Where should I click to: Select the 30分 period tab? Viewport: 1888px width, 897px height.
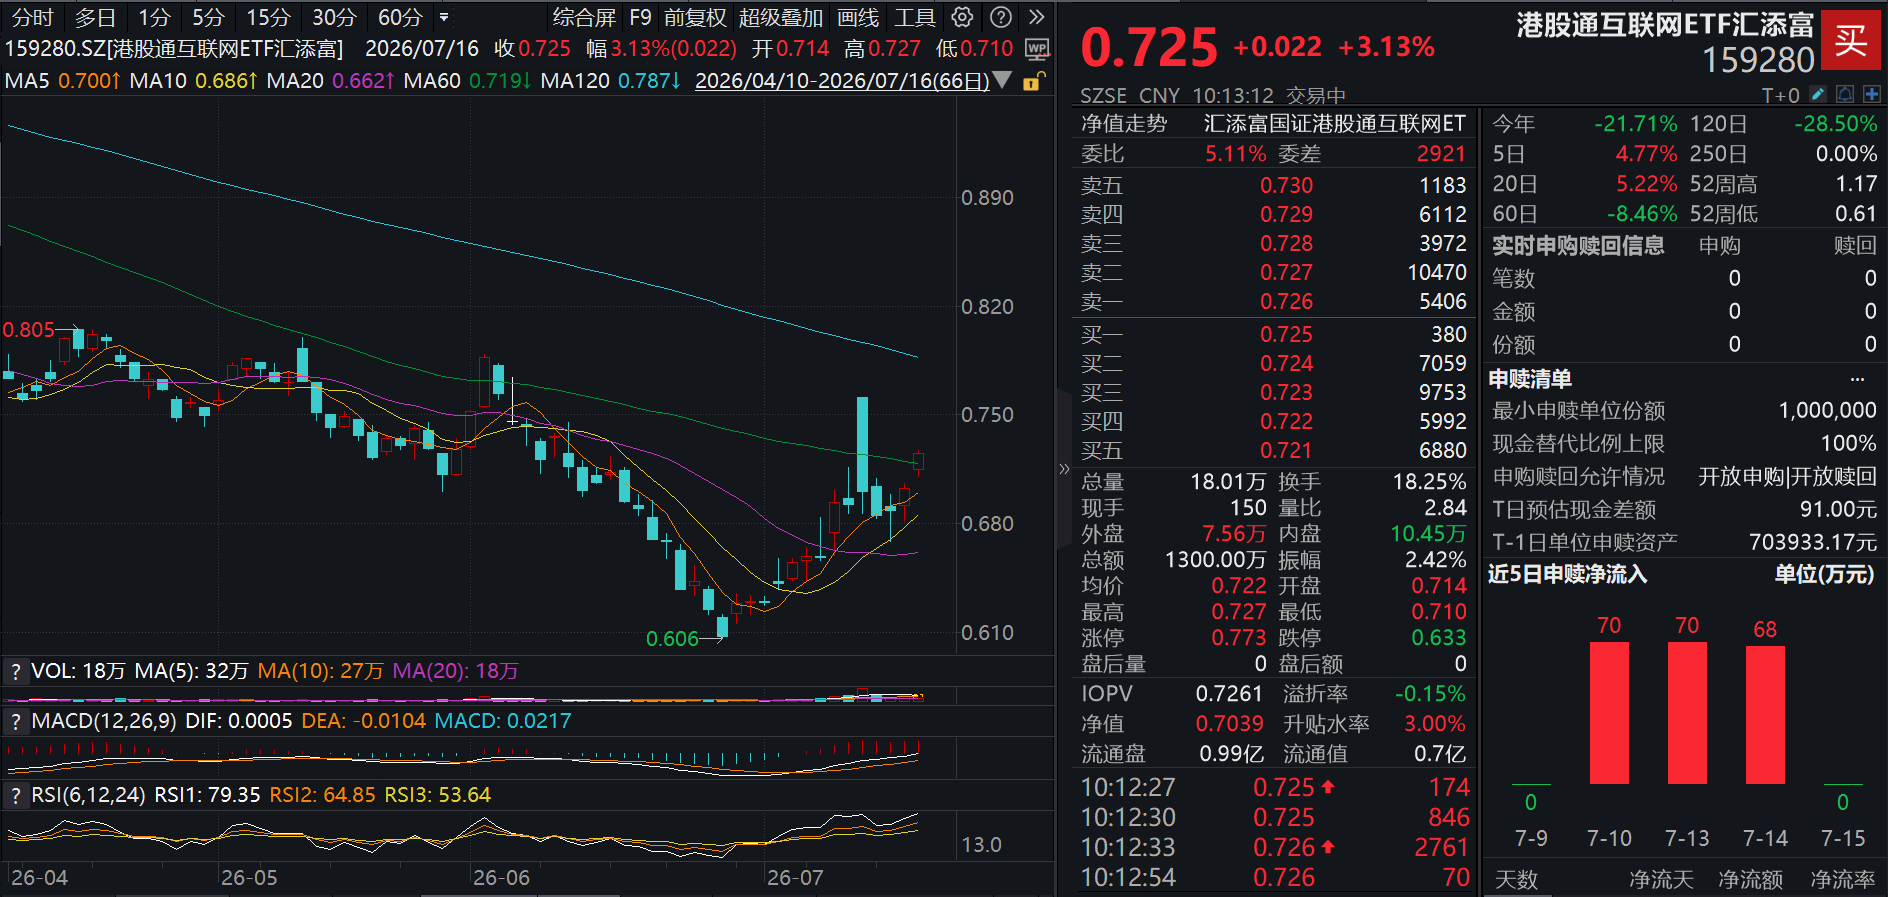(x=334, y=17)
